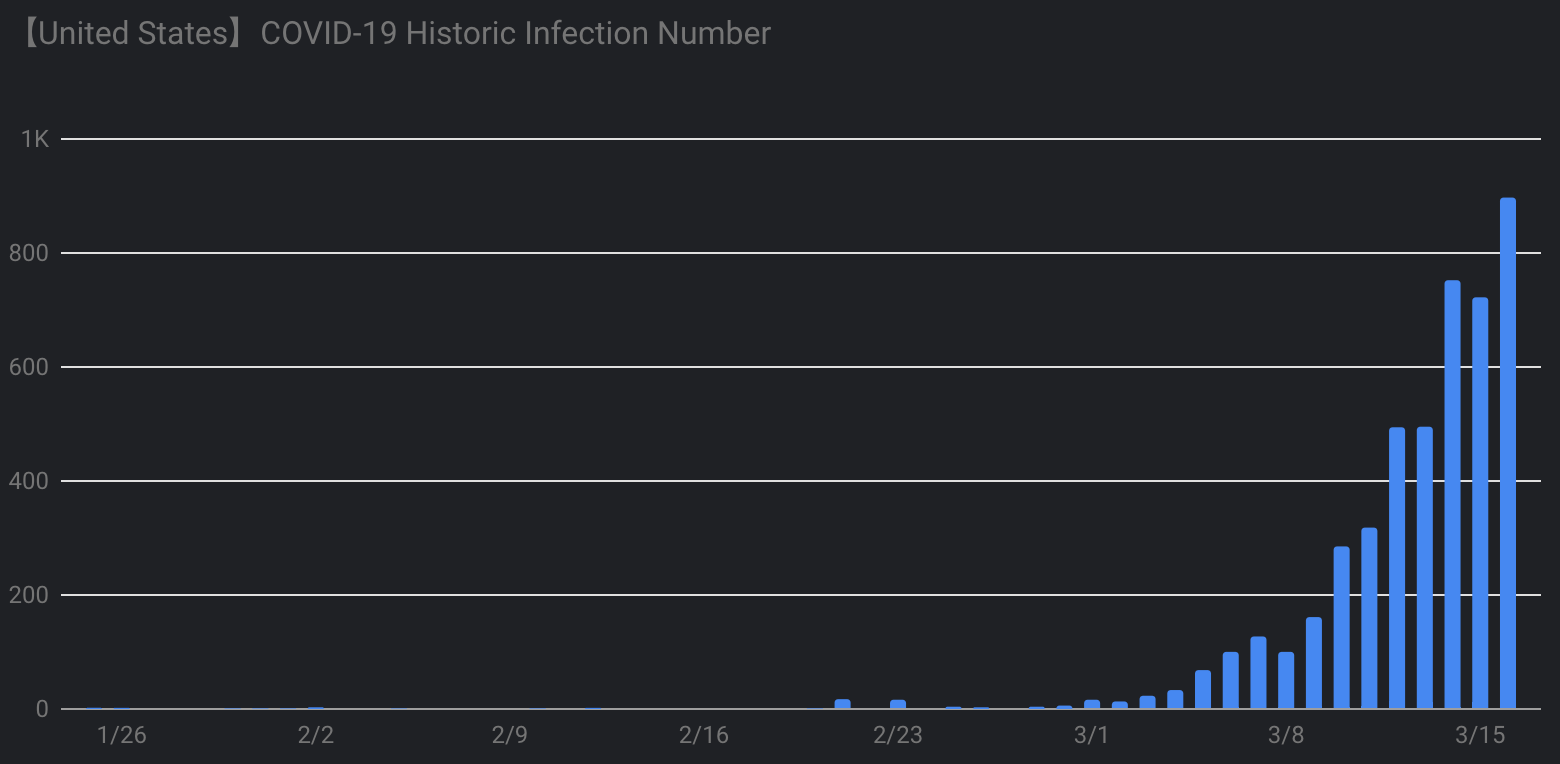The height and width of the screenshot is (764, 1560).
Task: Click the 1/26 x-axis date label
Action: 121,735
